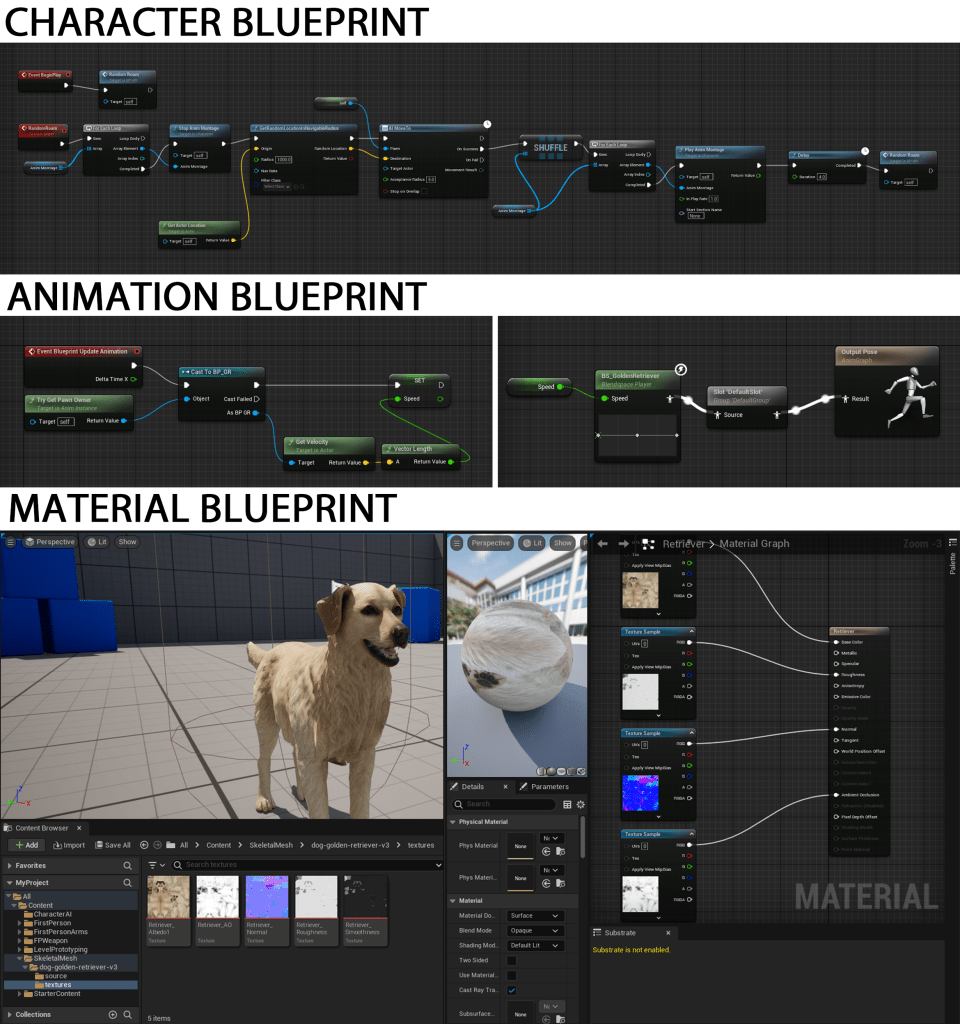960x1024 pixels.
Task: Toggle Details property matrix table icon
Action: (x=567, y=804)
